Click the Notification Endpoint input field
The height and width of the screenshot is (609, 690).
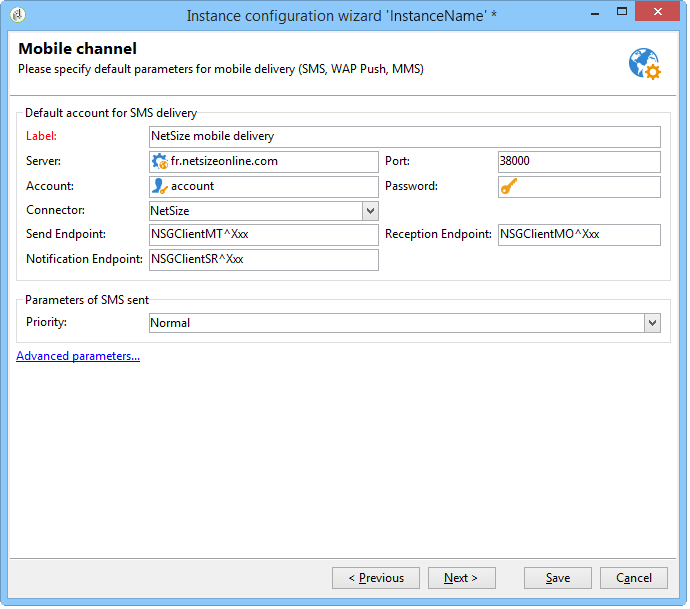pos(264,260)
